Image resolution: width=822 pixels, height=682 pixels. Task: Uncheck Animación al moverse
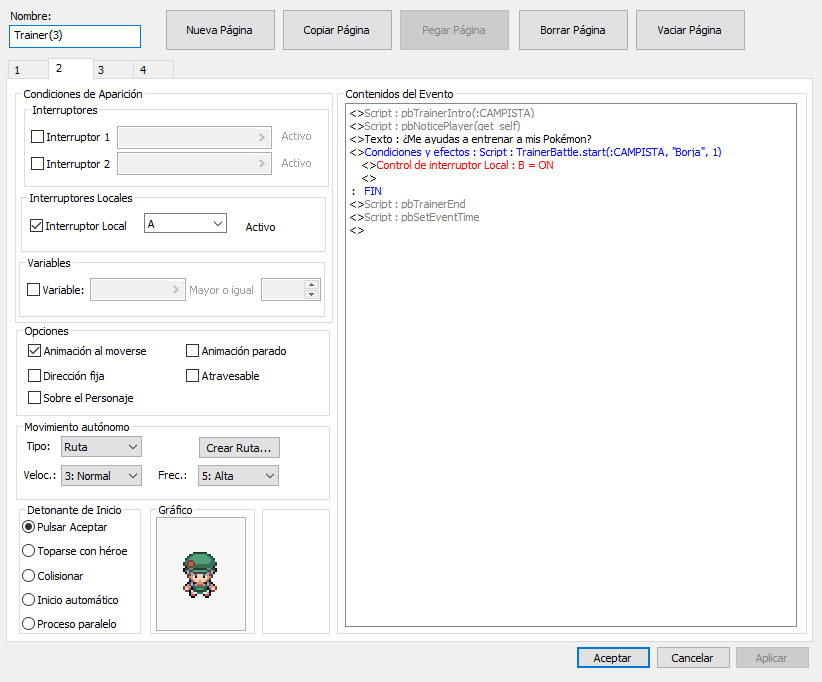click(x=34, y=351)
